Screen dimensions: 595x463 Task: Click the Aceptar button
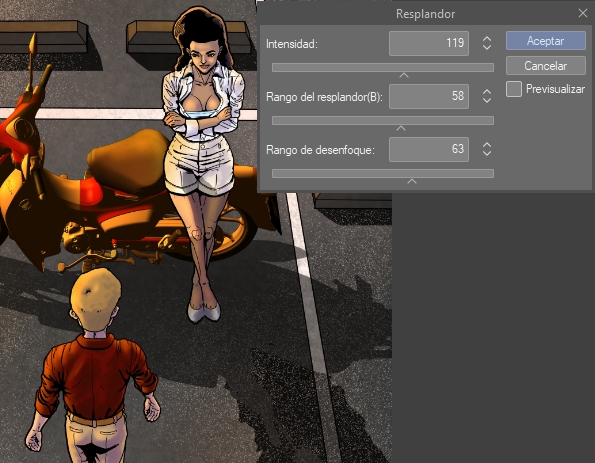point(546,41)
